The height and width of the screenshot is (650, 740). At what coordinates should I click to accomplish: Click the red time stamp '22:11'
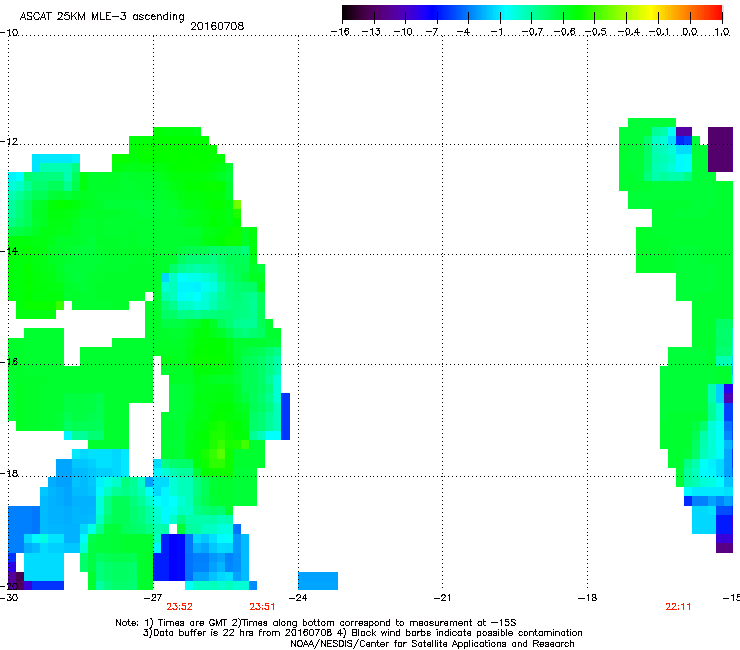(678, 607)
